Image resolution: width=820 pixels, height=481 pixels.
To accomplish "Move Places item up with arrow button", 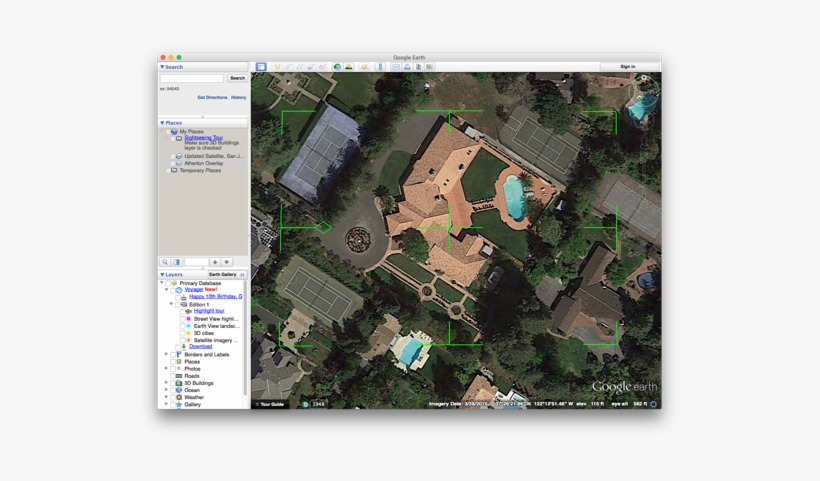I will click(x=215, y=262).
